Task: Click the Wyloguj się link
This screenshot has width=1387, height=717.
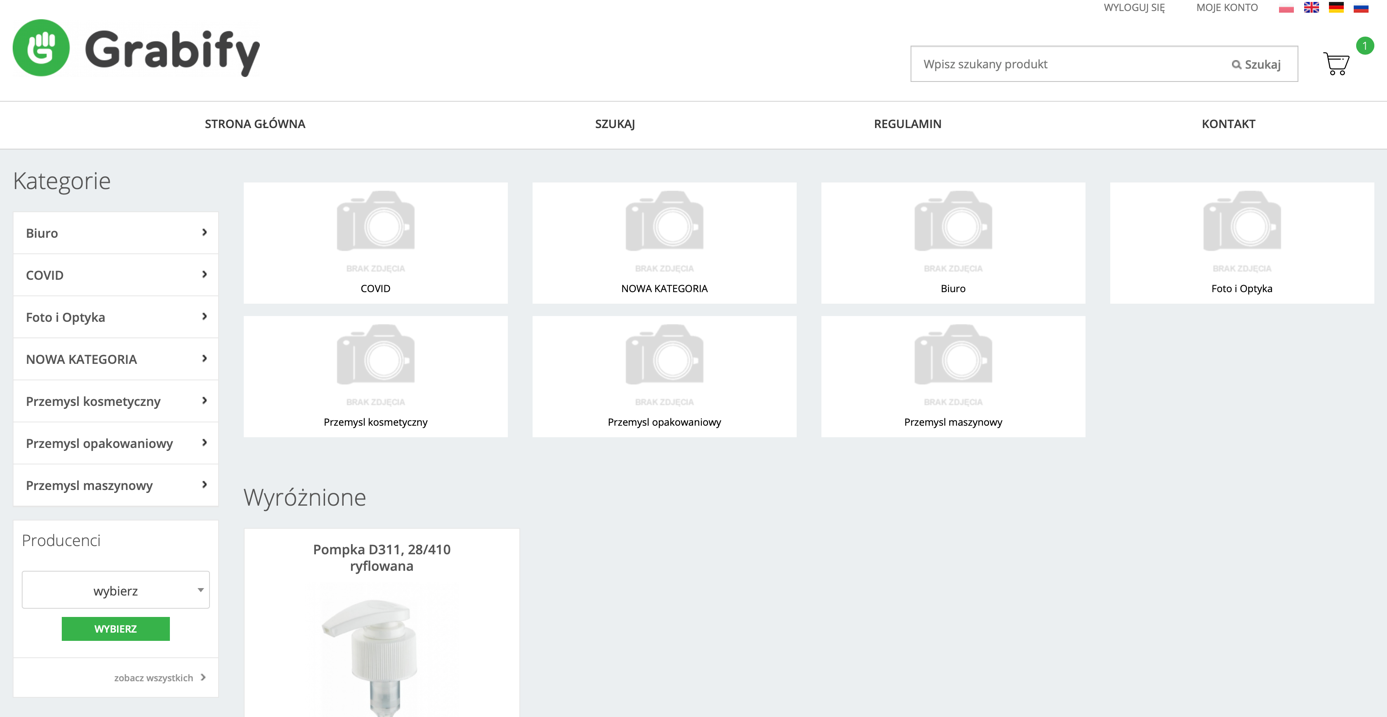Action: pyautogui.click(x=1134, y=8)
